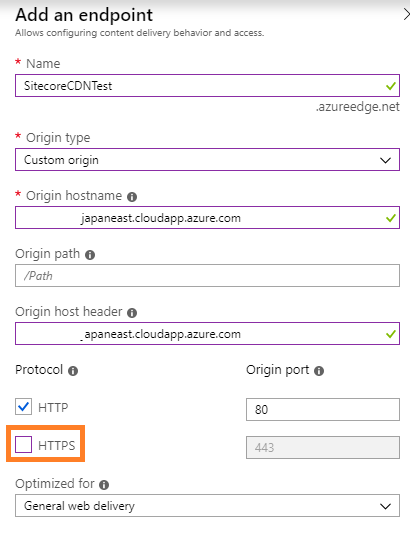Click the close chevron of Add an endpoint panel
This screenshot has height=542, width=410.
(x=406, y=15)
